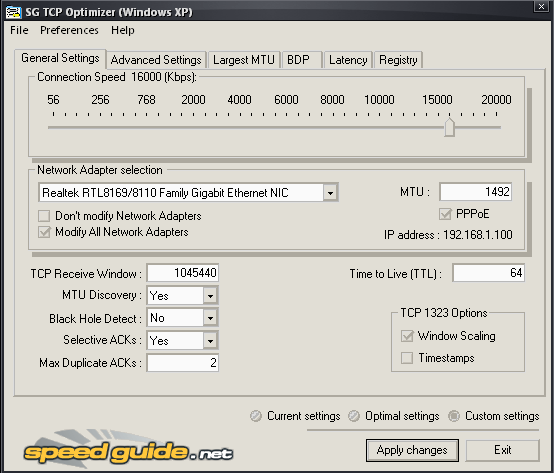Screen dimensions: 554x473
Task: Switch to the Largest MTU tab
Action: click(244, 60)
